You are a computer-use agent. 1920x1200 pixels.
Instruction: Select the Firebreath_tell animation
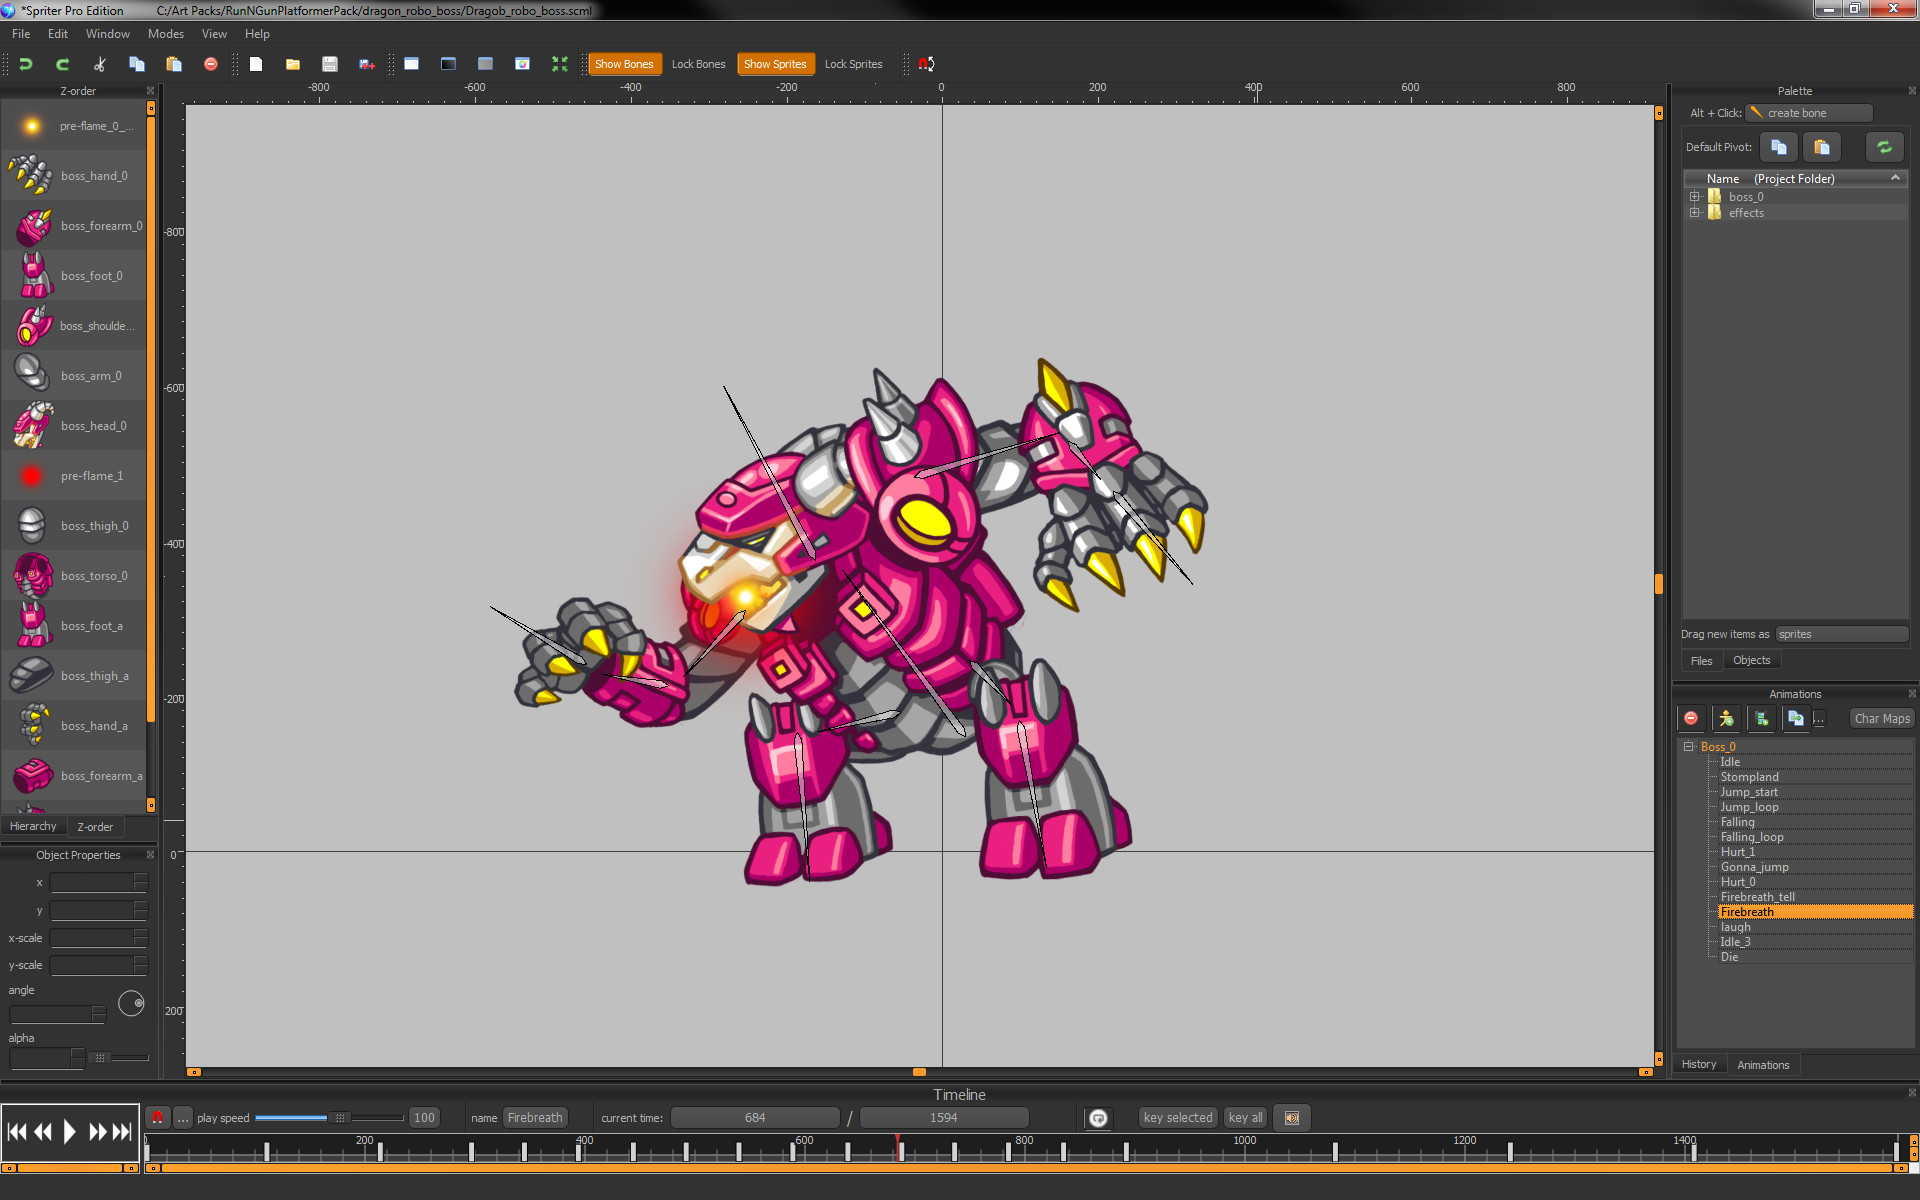1759,896
